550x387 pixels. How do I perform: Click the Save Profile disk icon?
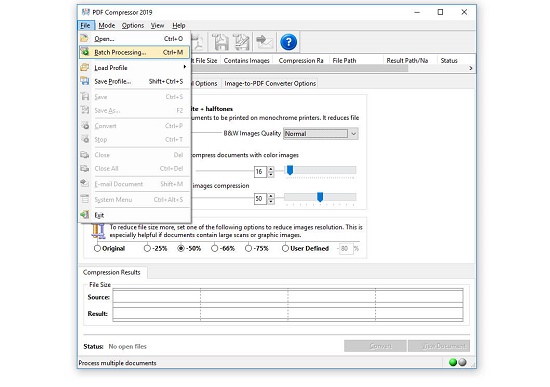pyautogui.click(x=85, y=81)
